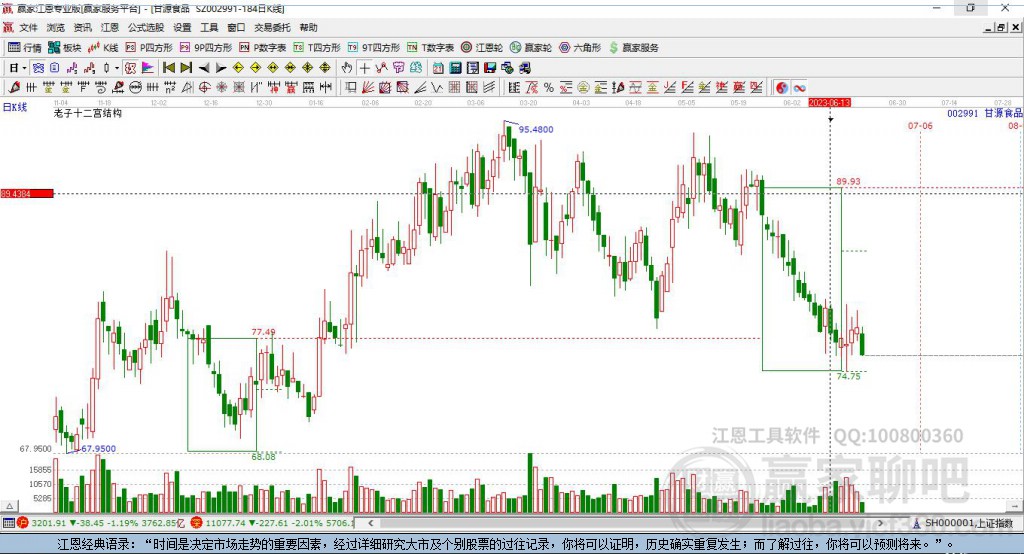Click the colorful flag icon
The image size is (1024, 554).
[x=148, y=68]
